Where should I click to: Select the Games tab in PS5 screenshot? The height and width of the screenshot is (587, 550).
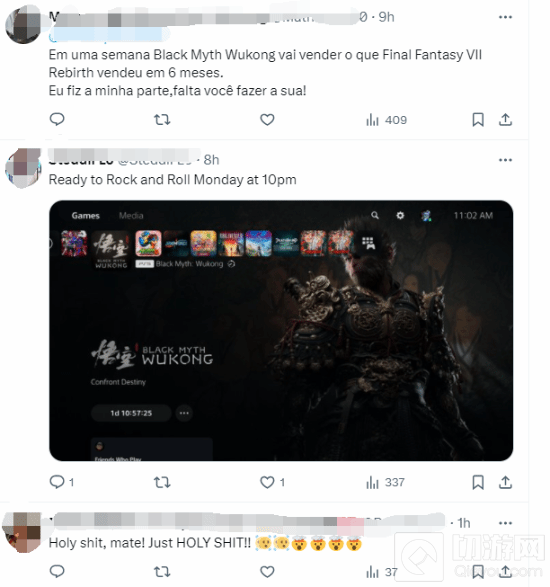coord(85,216)
